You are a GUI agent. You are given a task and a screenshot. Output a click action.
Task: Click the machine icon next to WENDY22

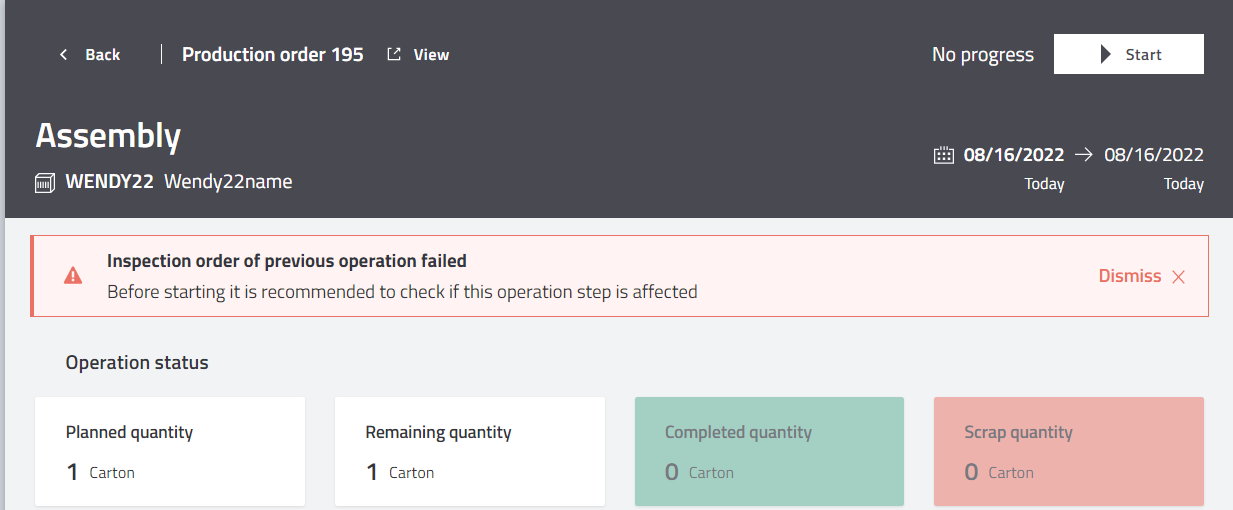(x=45, y=183)
